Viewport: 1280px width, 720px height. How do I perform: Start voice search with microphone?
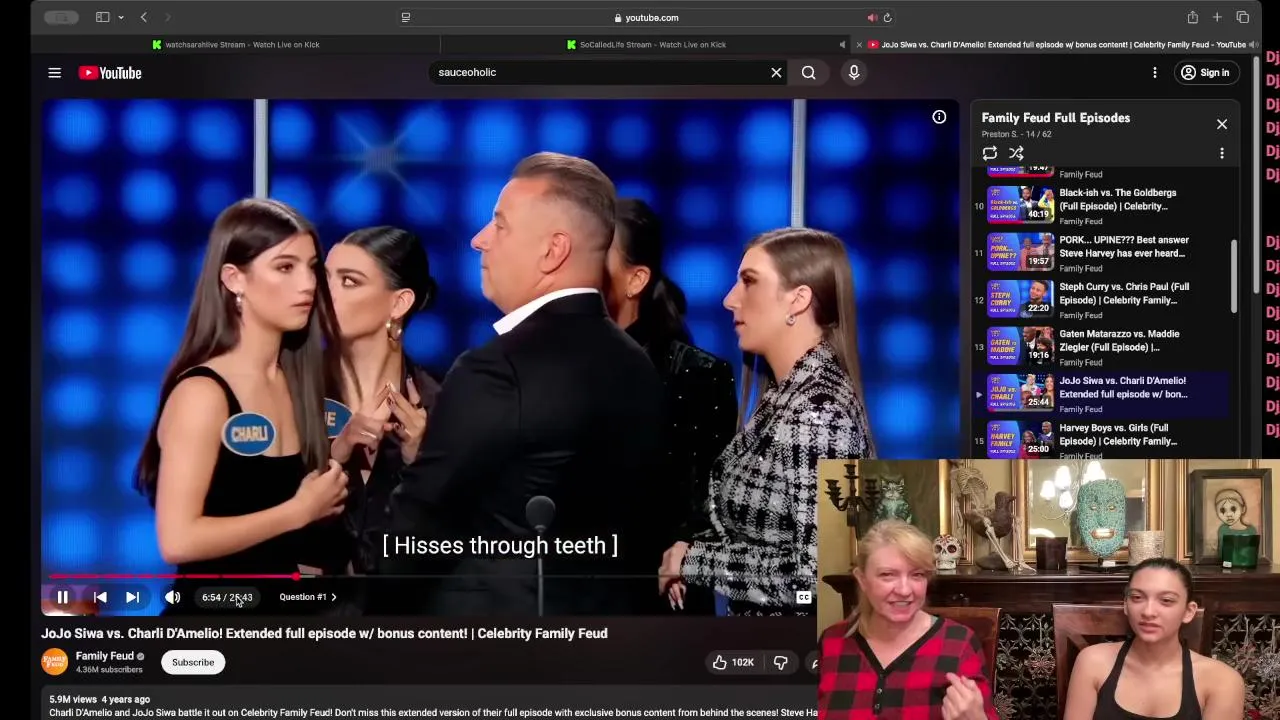[x=854, y=72]
